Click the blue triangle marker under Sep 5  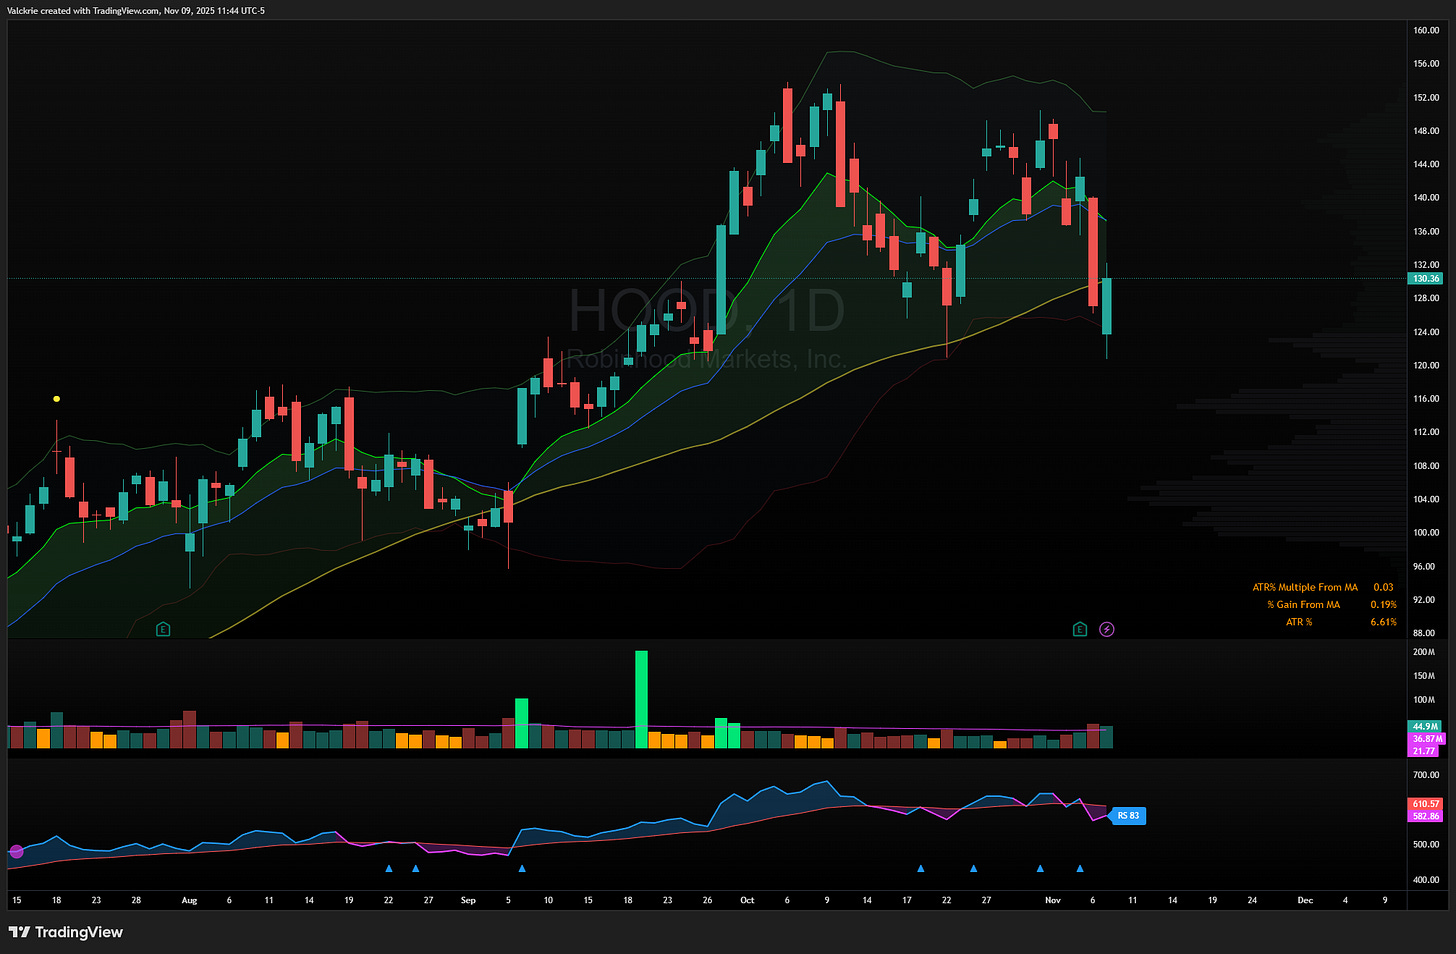coord(521,869)
